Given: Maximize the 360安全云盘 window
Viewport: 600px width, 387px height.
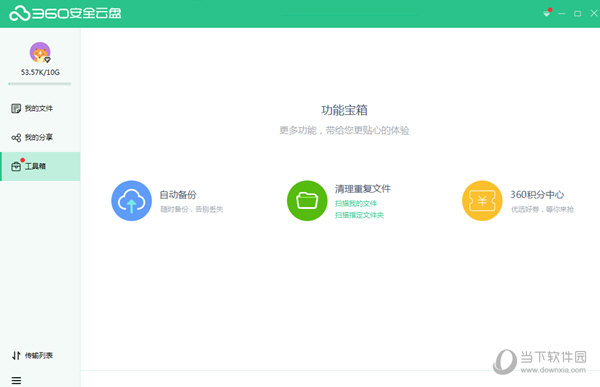Looking at the screenshot, I should tap(577, 13).
